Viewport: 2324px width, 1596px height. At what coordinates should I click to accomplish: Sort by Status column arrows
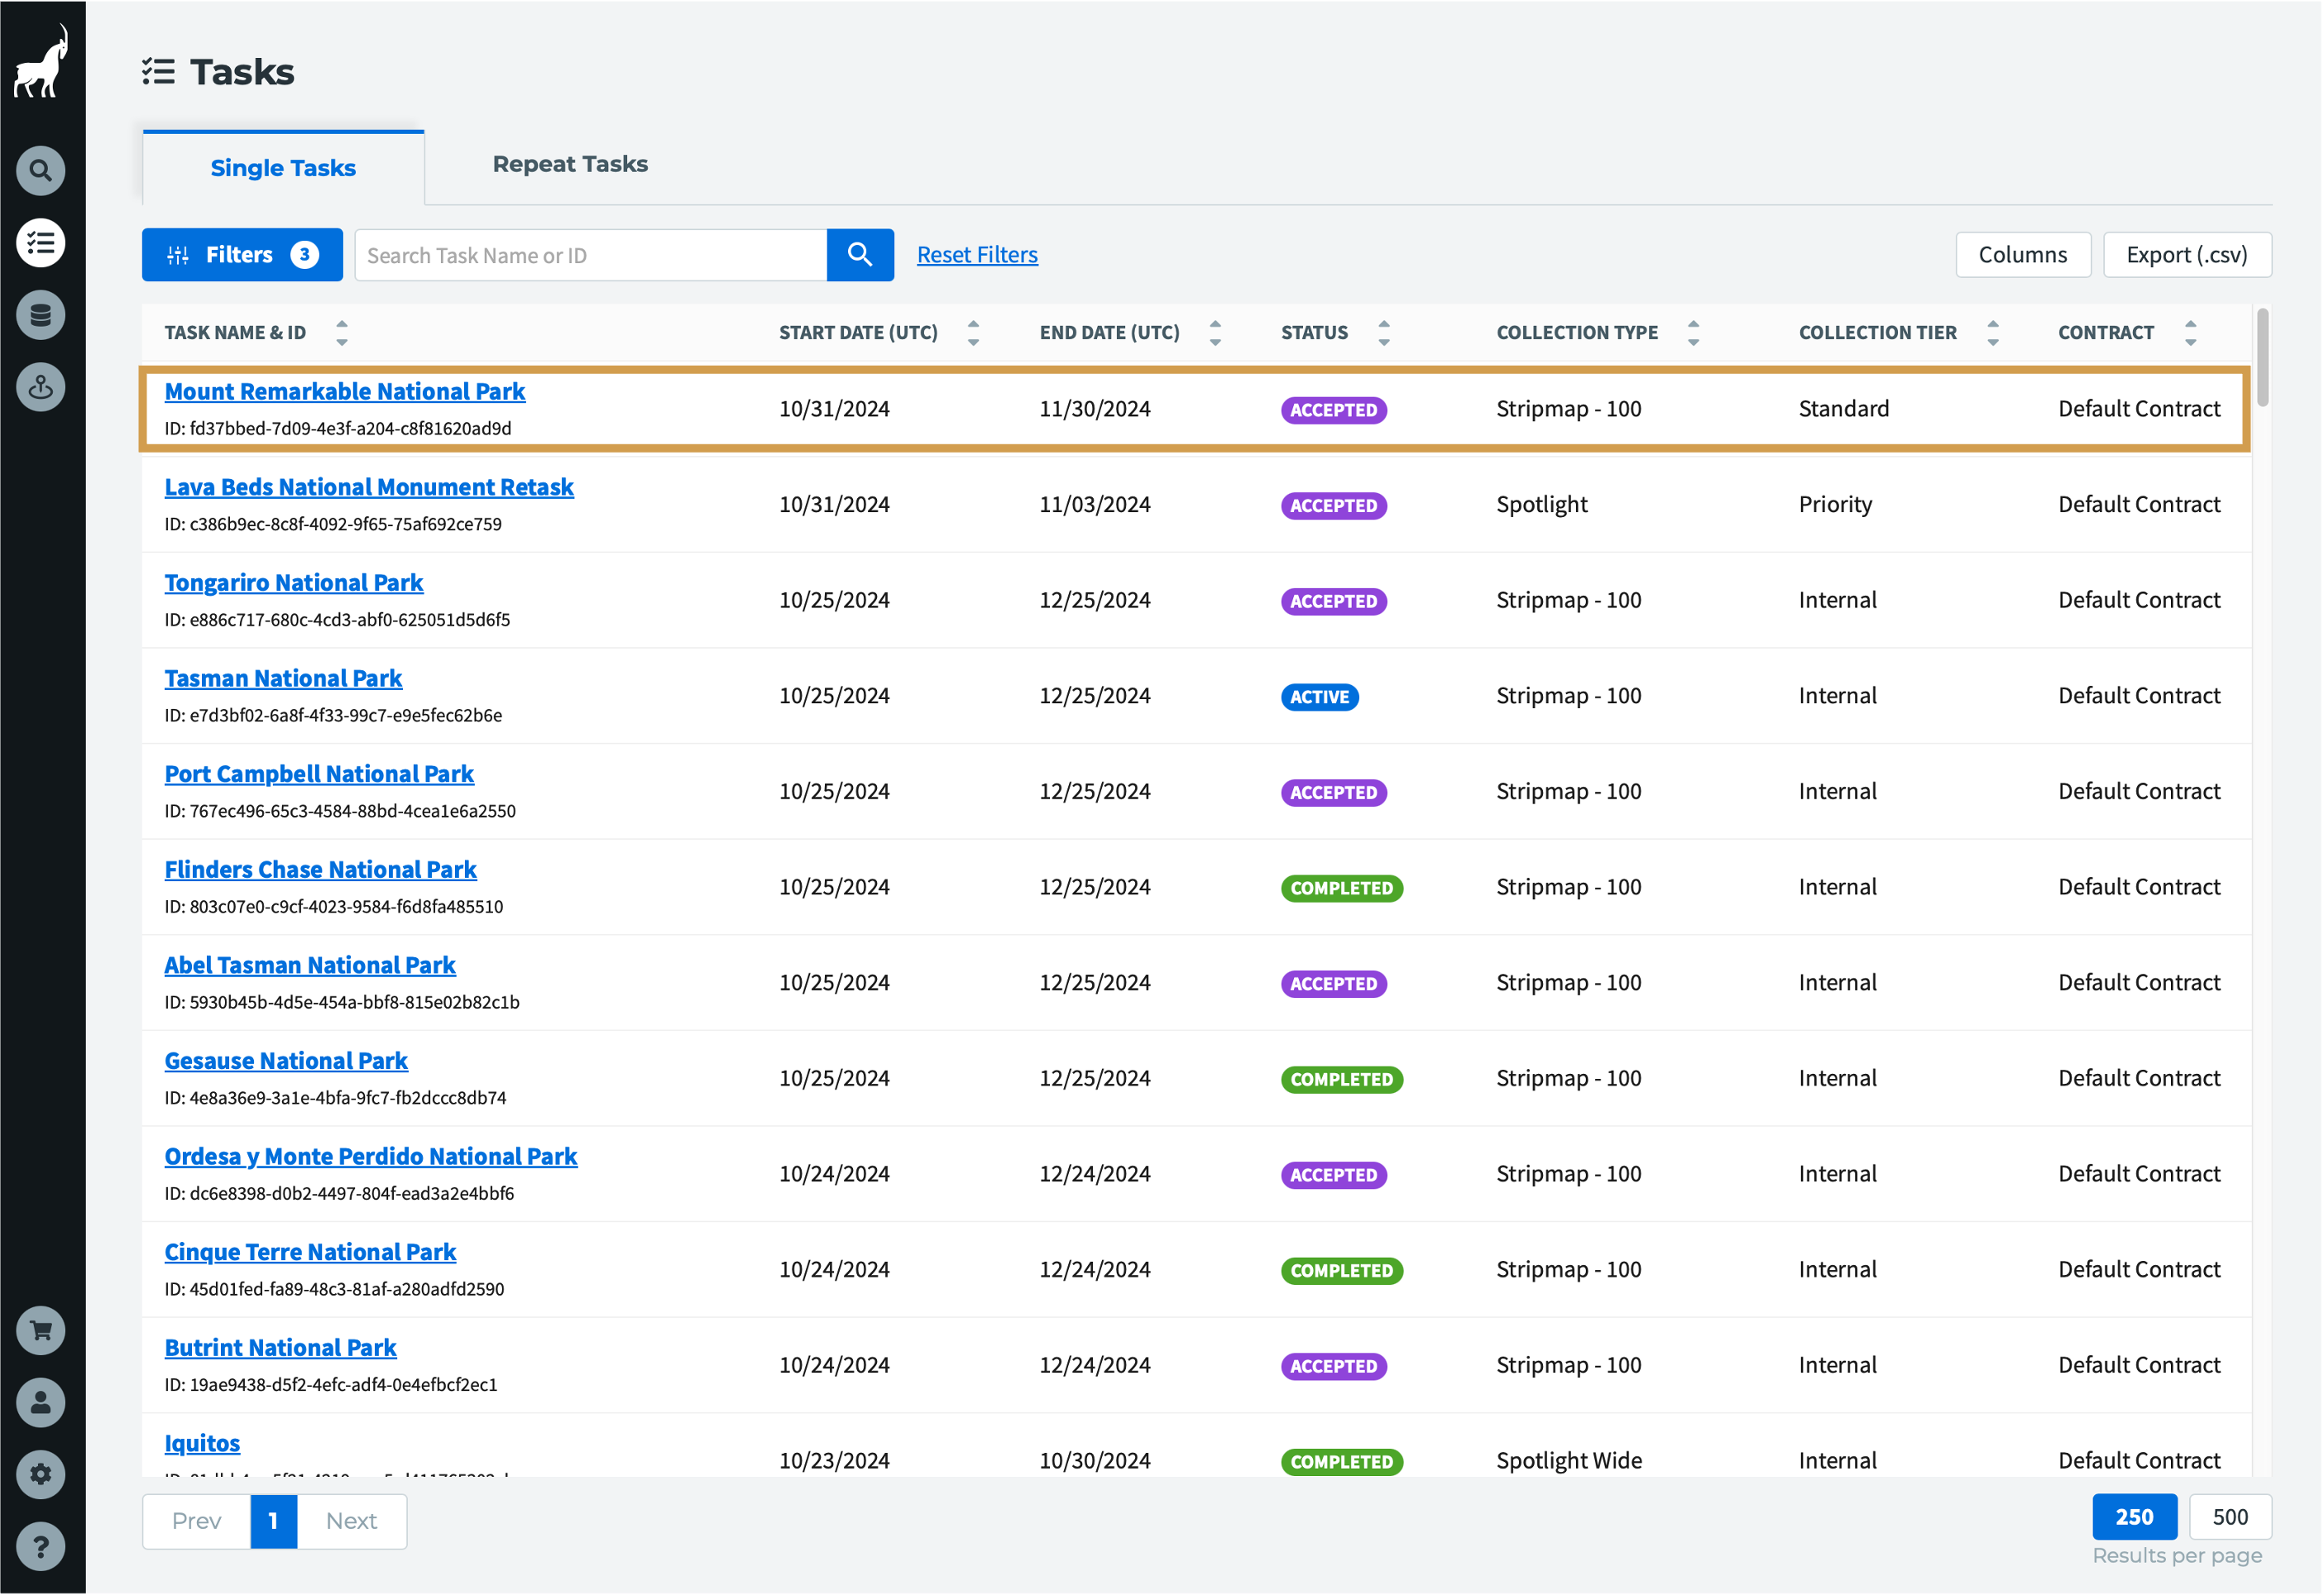point(1384,333)
